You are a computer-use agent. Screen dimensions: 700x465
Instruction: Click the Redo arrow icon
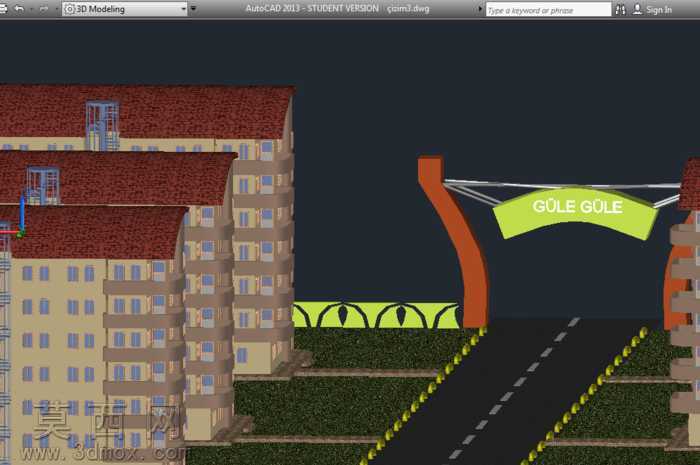point(44,8)
